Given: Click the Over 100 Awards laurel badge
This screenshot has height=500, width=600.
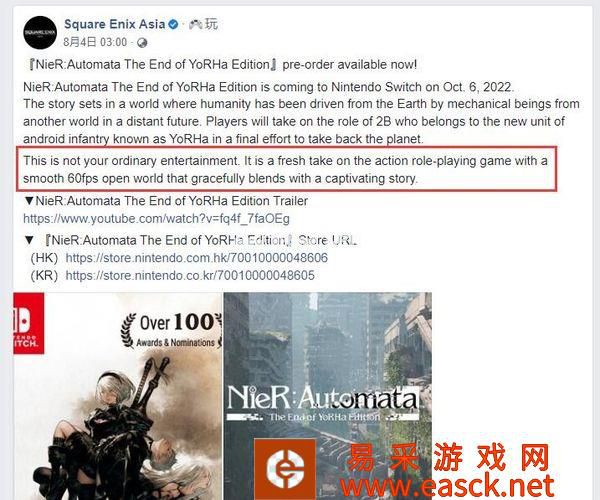Looking at the screenshot, I should tap(172, 330).
